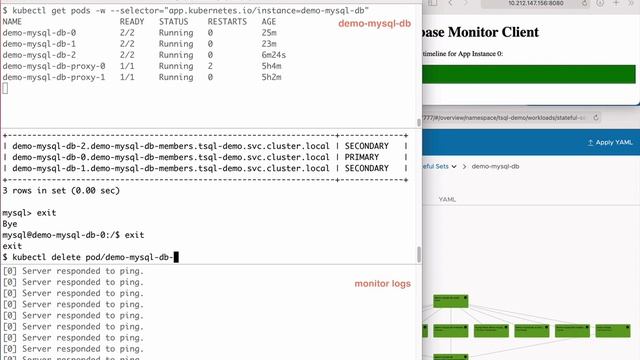Screen dimensions: 640x360
Task: Expand Stateful Sets breadcrumb dropdown
Action: tap(453, 167)
